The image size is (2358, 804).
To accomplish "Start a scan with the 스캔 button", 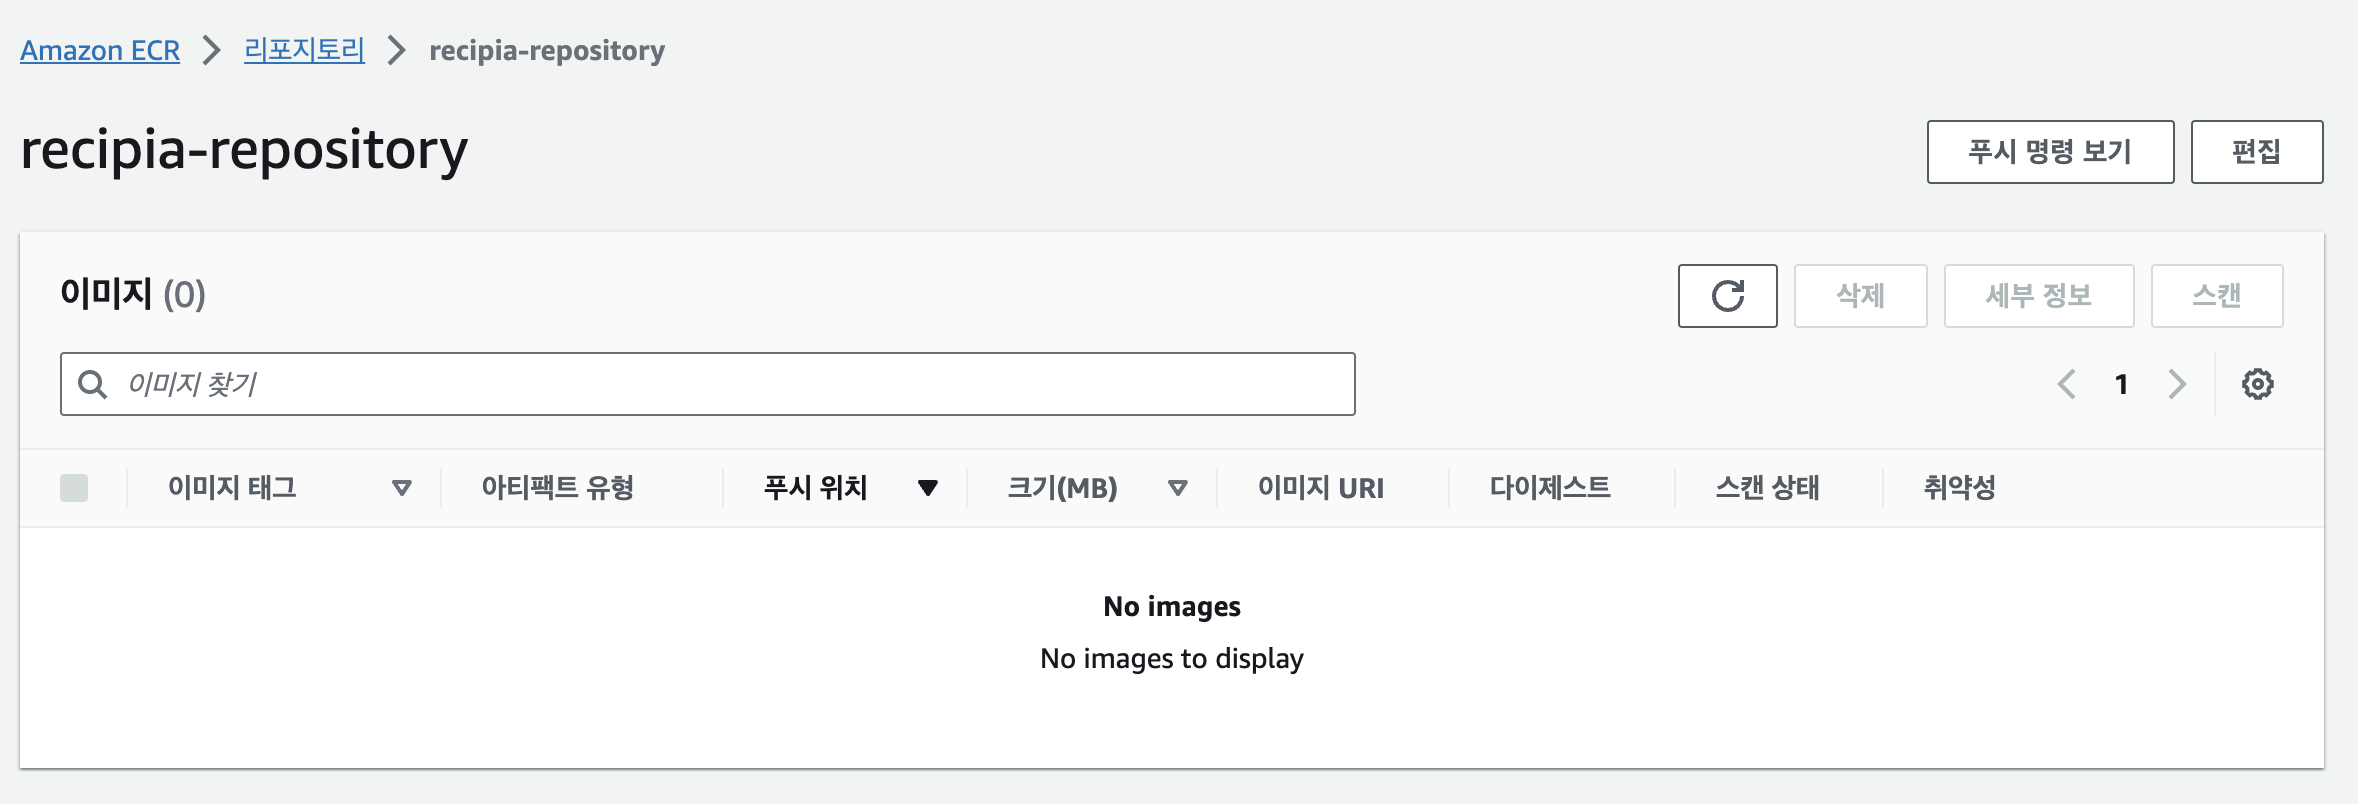I will (x=2217, y=295).
